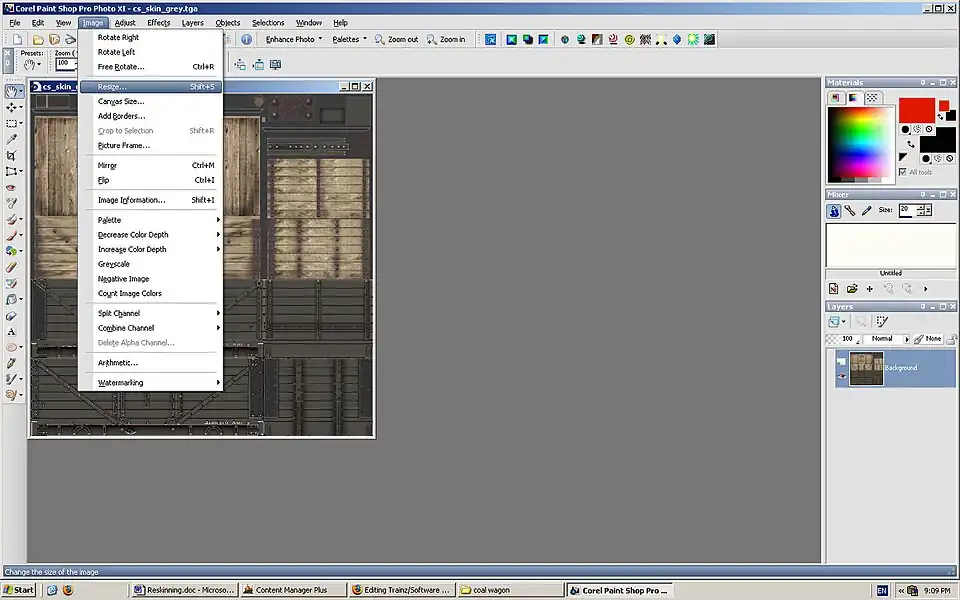Pick the Dropper tool in the toolbox
The height and width of the screenshot is (600, 960).
12,139
